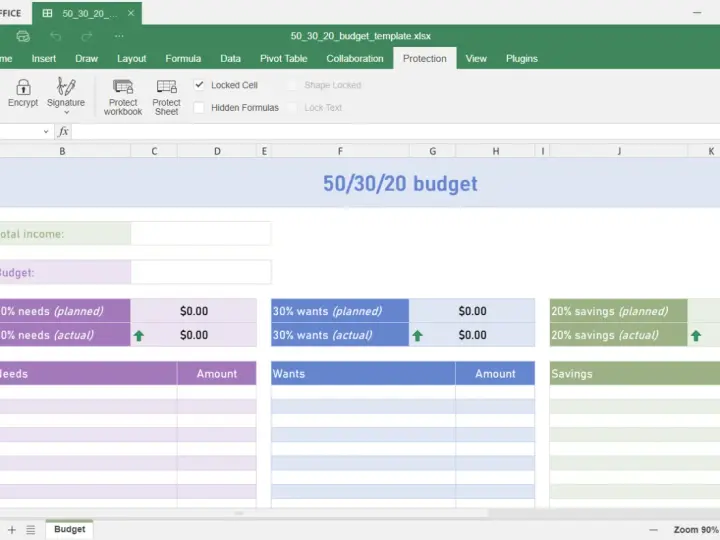Select column B header
The width and height of the screenshot is (720, 540).
[62, 151]
